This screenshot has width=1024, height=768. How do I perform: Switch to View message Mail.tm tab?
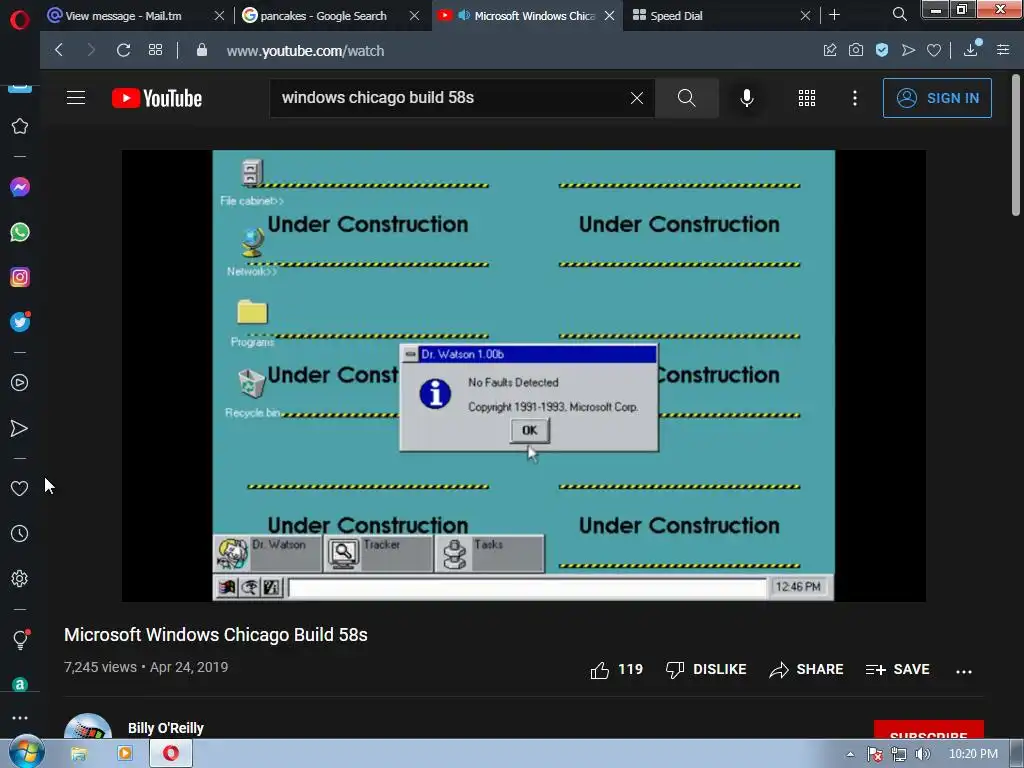124,16
